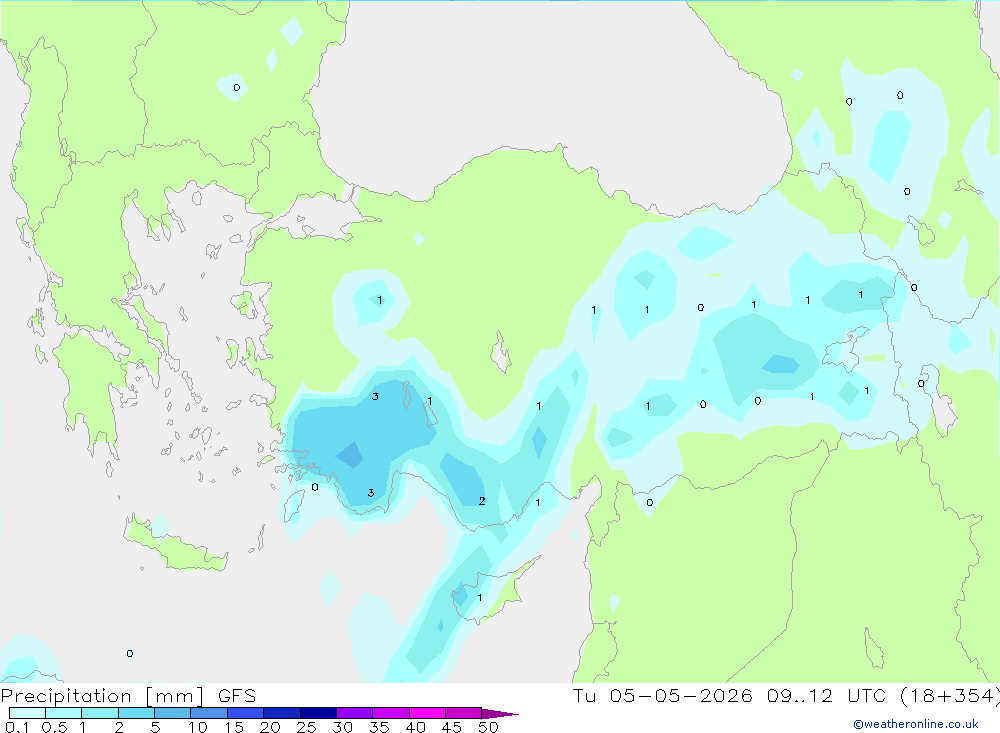This screenshot has height=733, width=1000.
Task: Click the '35' legend scale label
Action: coord(379,727)
